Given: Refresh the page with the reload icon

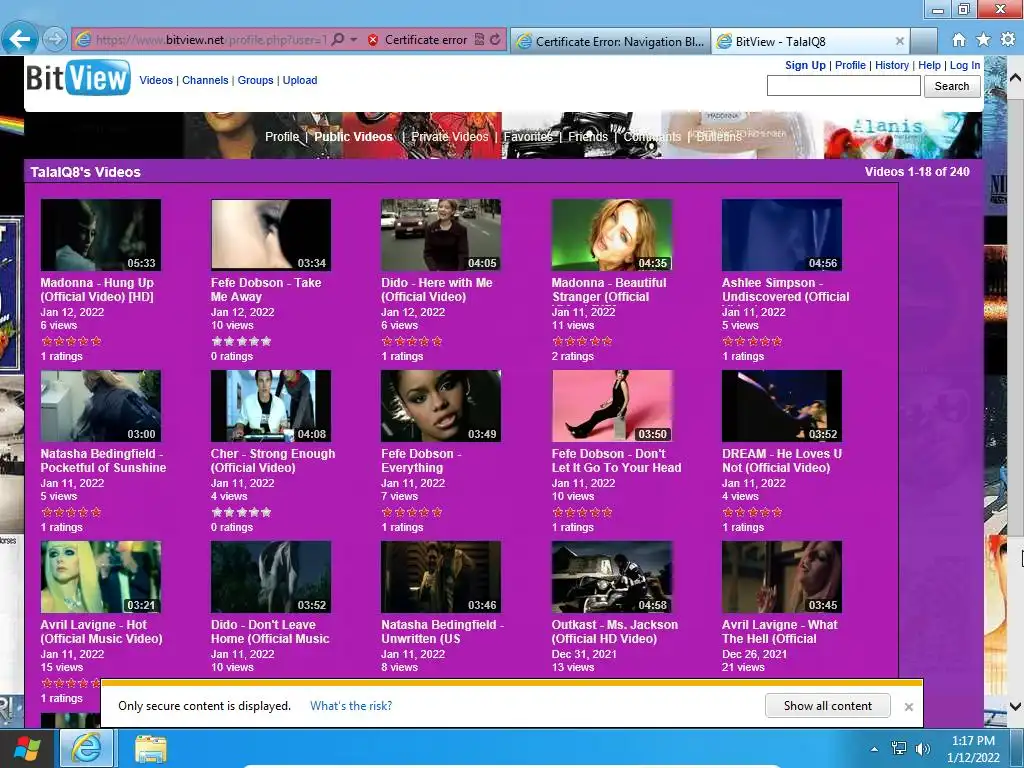Looking at the screenshot, I should coord(496,40).
